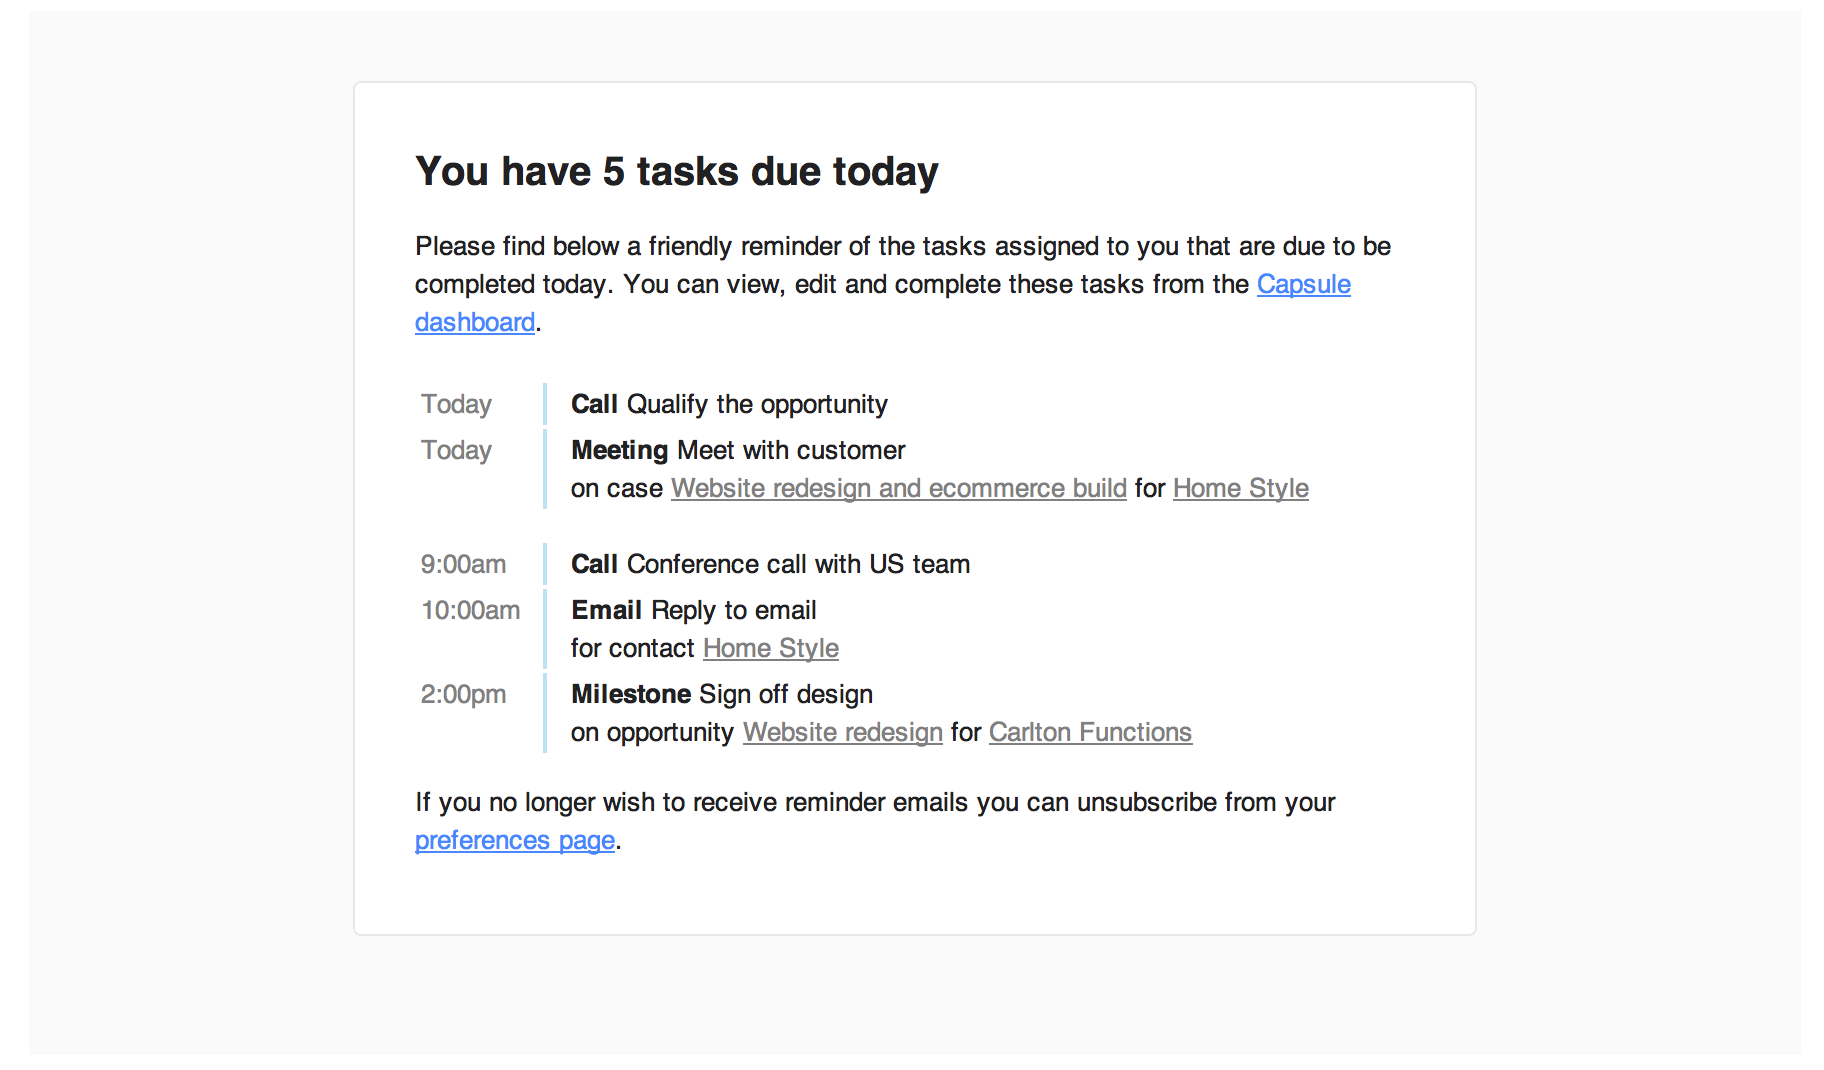Image resolution: width=1824 pixels, height=1070 pixels.
Task: Click the unsubscribe notice paragraph text
Action: (875, 821)
